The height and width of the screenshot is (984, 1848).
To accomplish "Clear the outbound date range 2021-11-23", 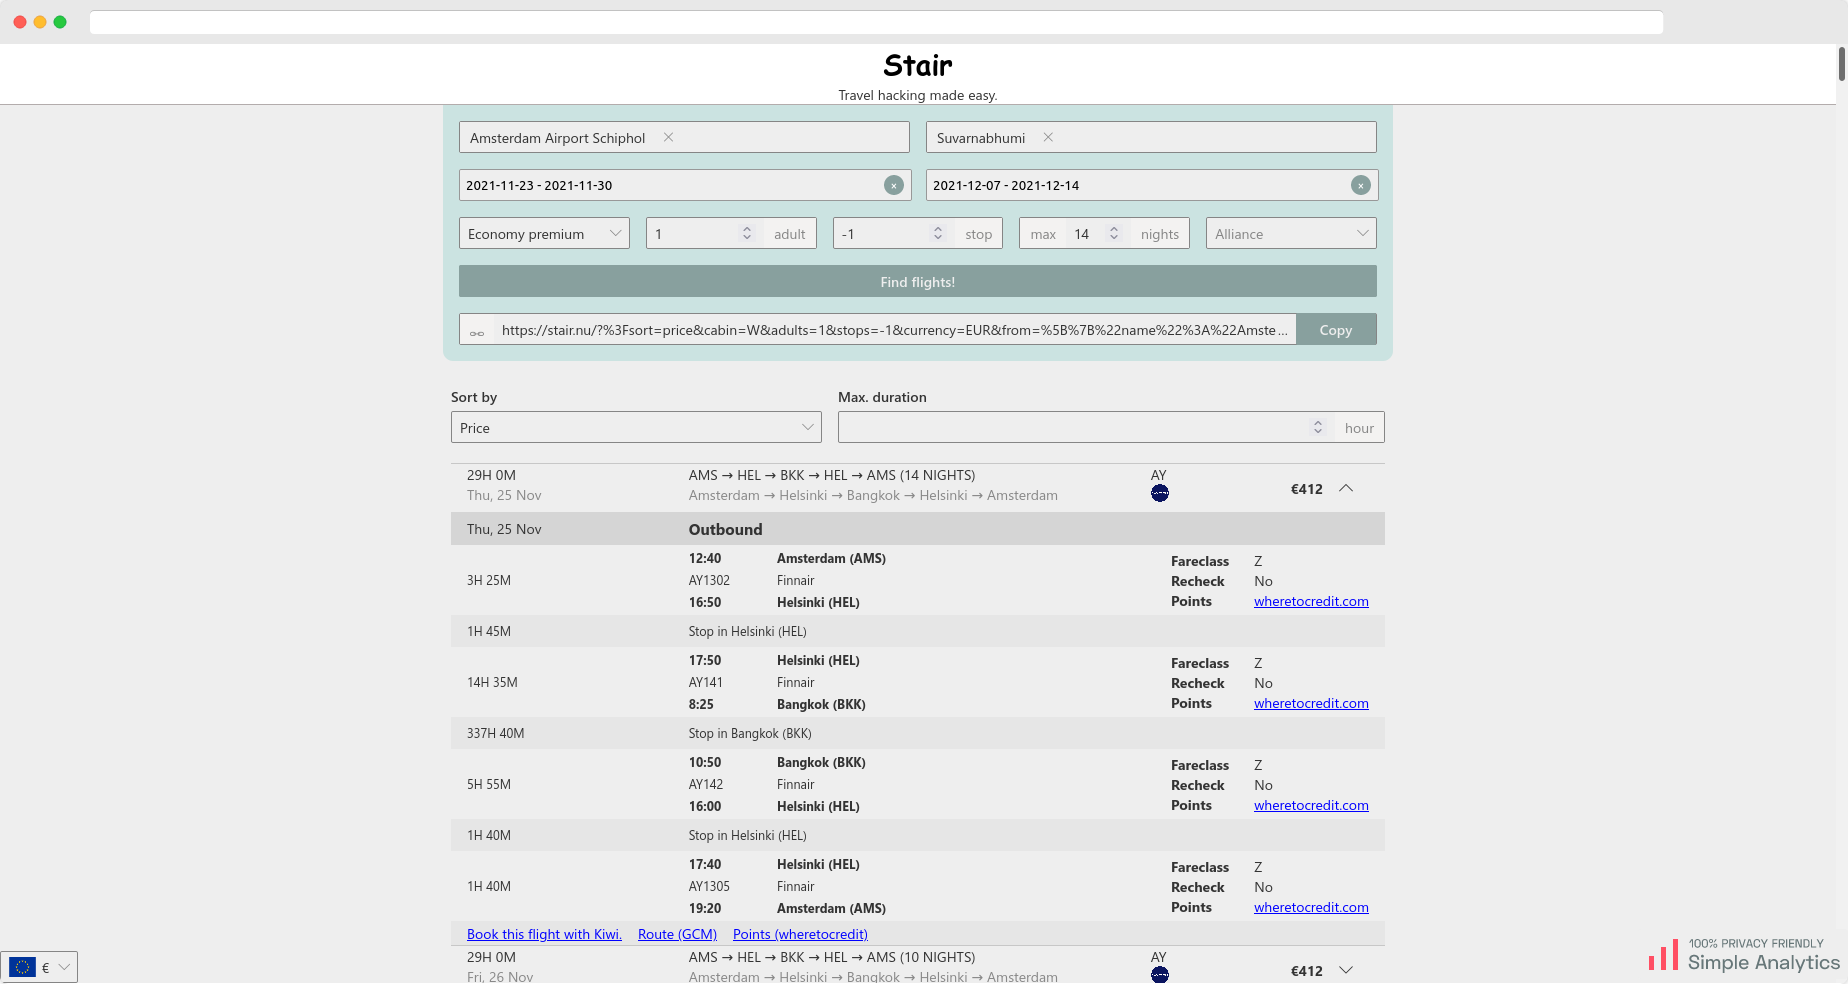I will click(894, 185).
